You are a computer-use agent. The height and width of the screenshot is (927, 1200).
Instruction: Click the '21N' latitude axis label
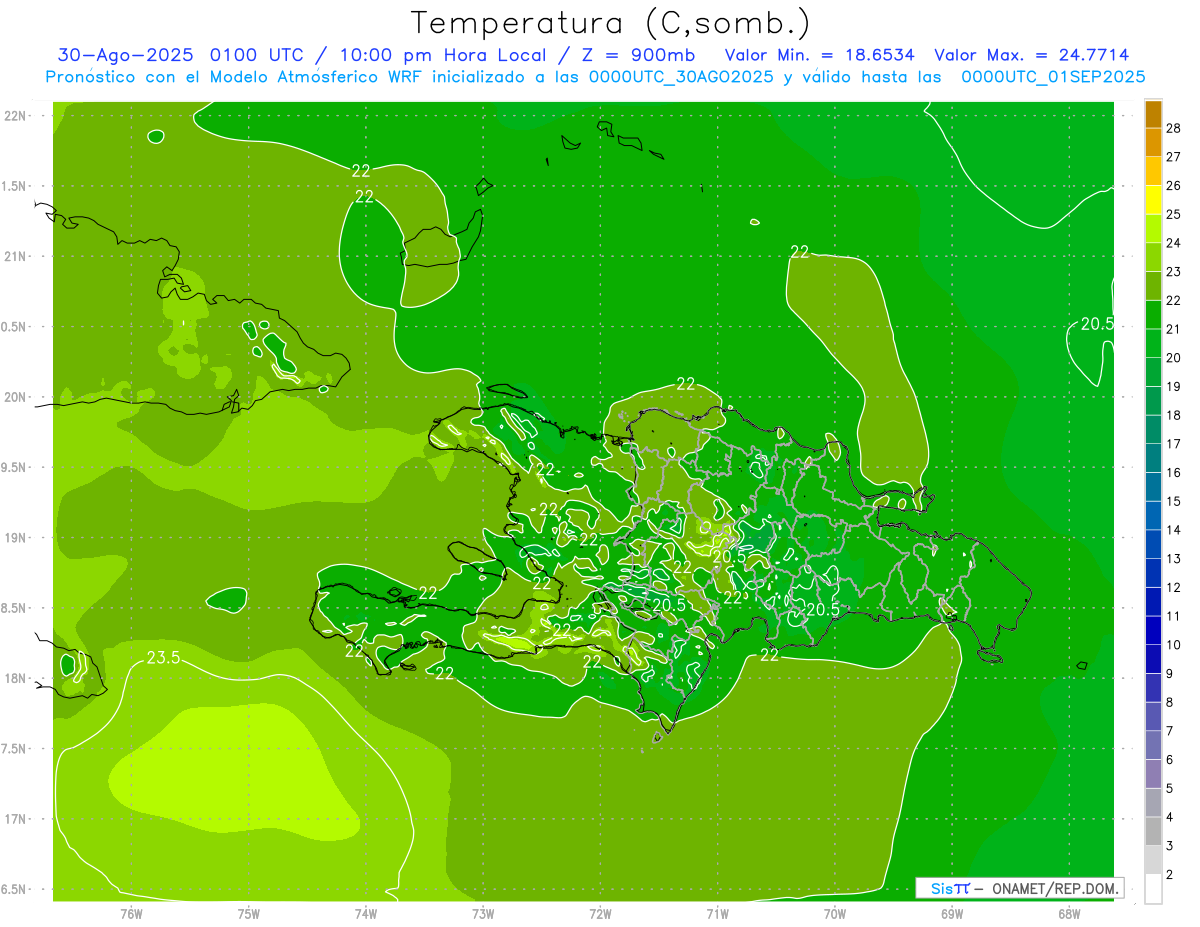pyautogui.click(x=15, y=256)
